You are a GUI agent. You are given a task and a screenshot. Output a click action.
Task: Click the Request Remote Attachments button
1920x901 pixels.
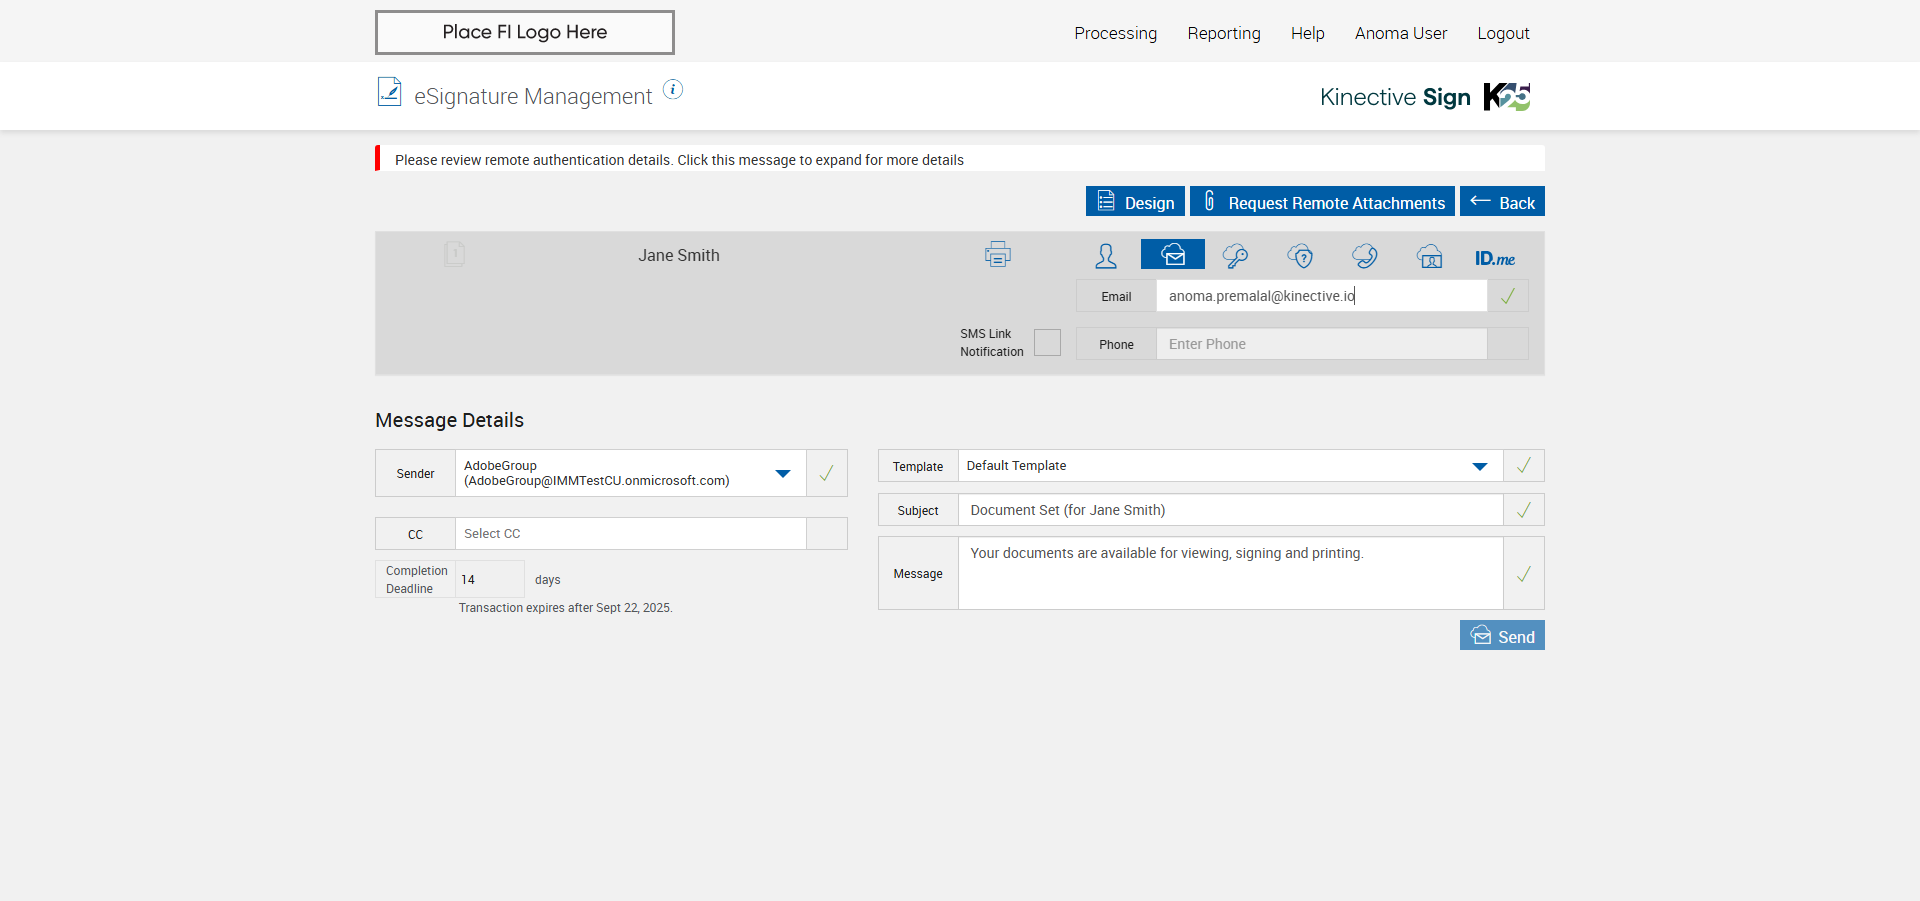pyautogui.click(x=1322, y=202)
